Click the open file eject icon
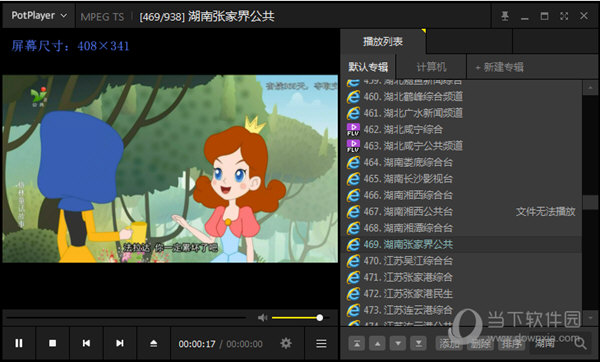 click(x=153, y=343)
